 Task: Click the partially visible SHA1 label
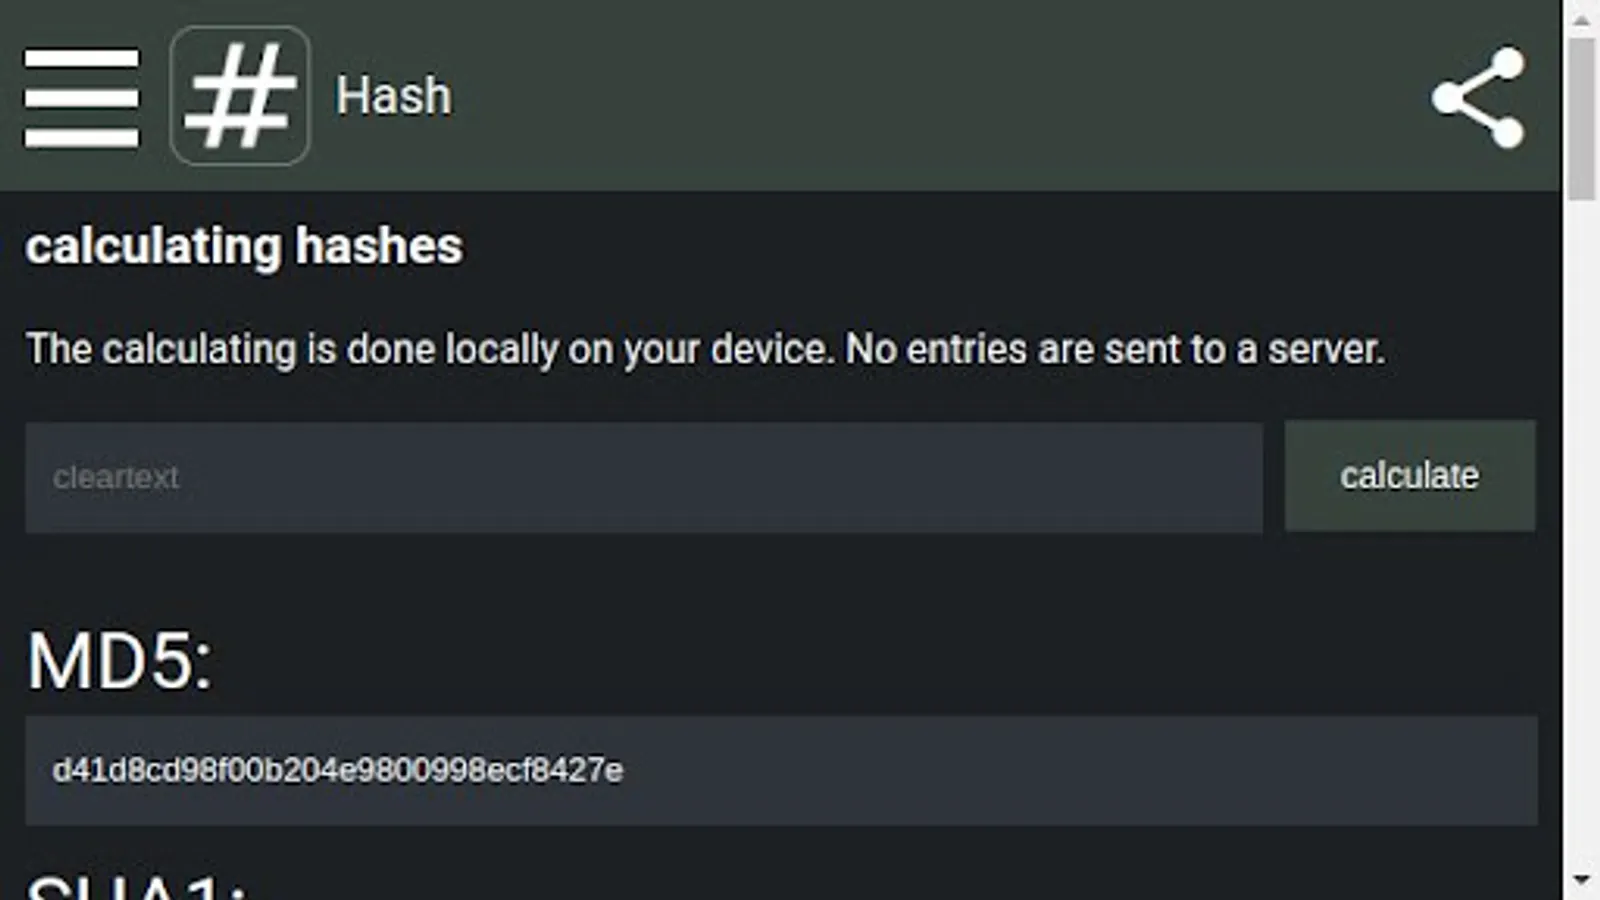[137, 888]
